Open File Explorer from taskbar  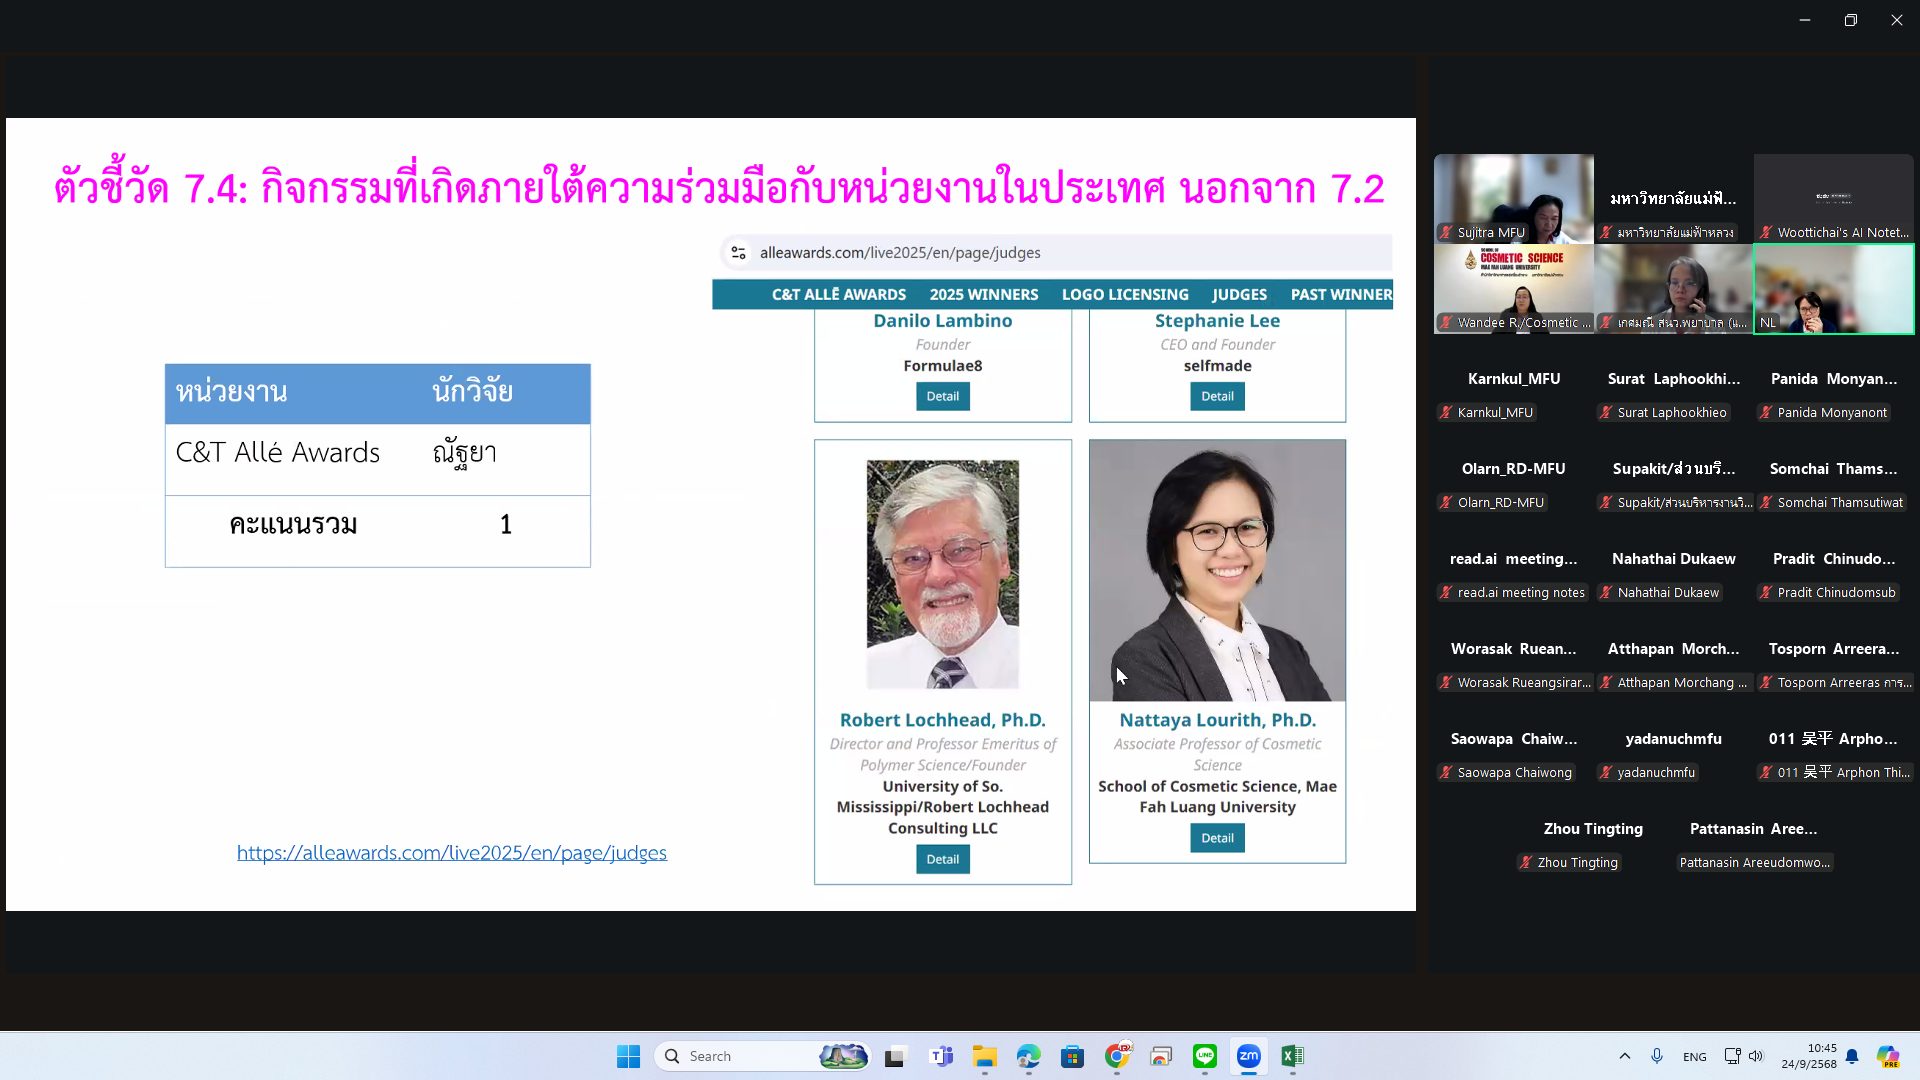click(984, 1056)
